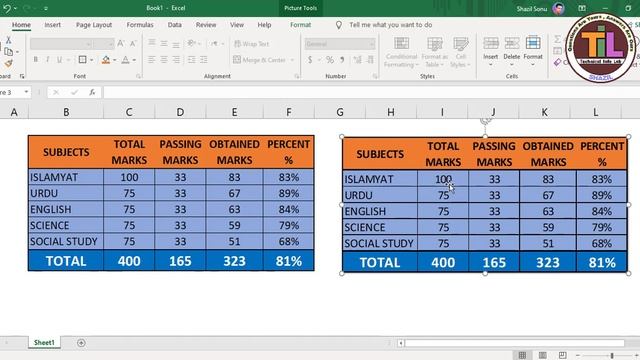Toggle Align Left
The height and width of the screenshot is (360, 640).
[x=151, y=60]
